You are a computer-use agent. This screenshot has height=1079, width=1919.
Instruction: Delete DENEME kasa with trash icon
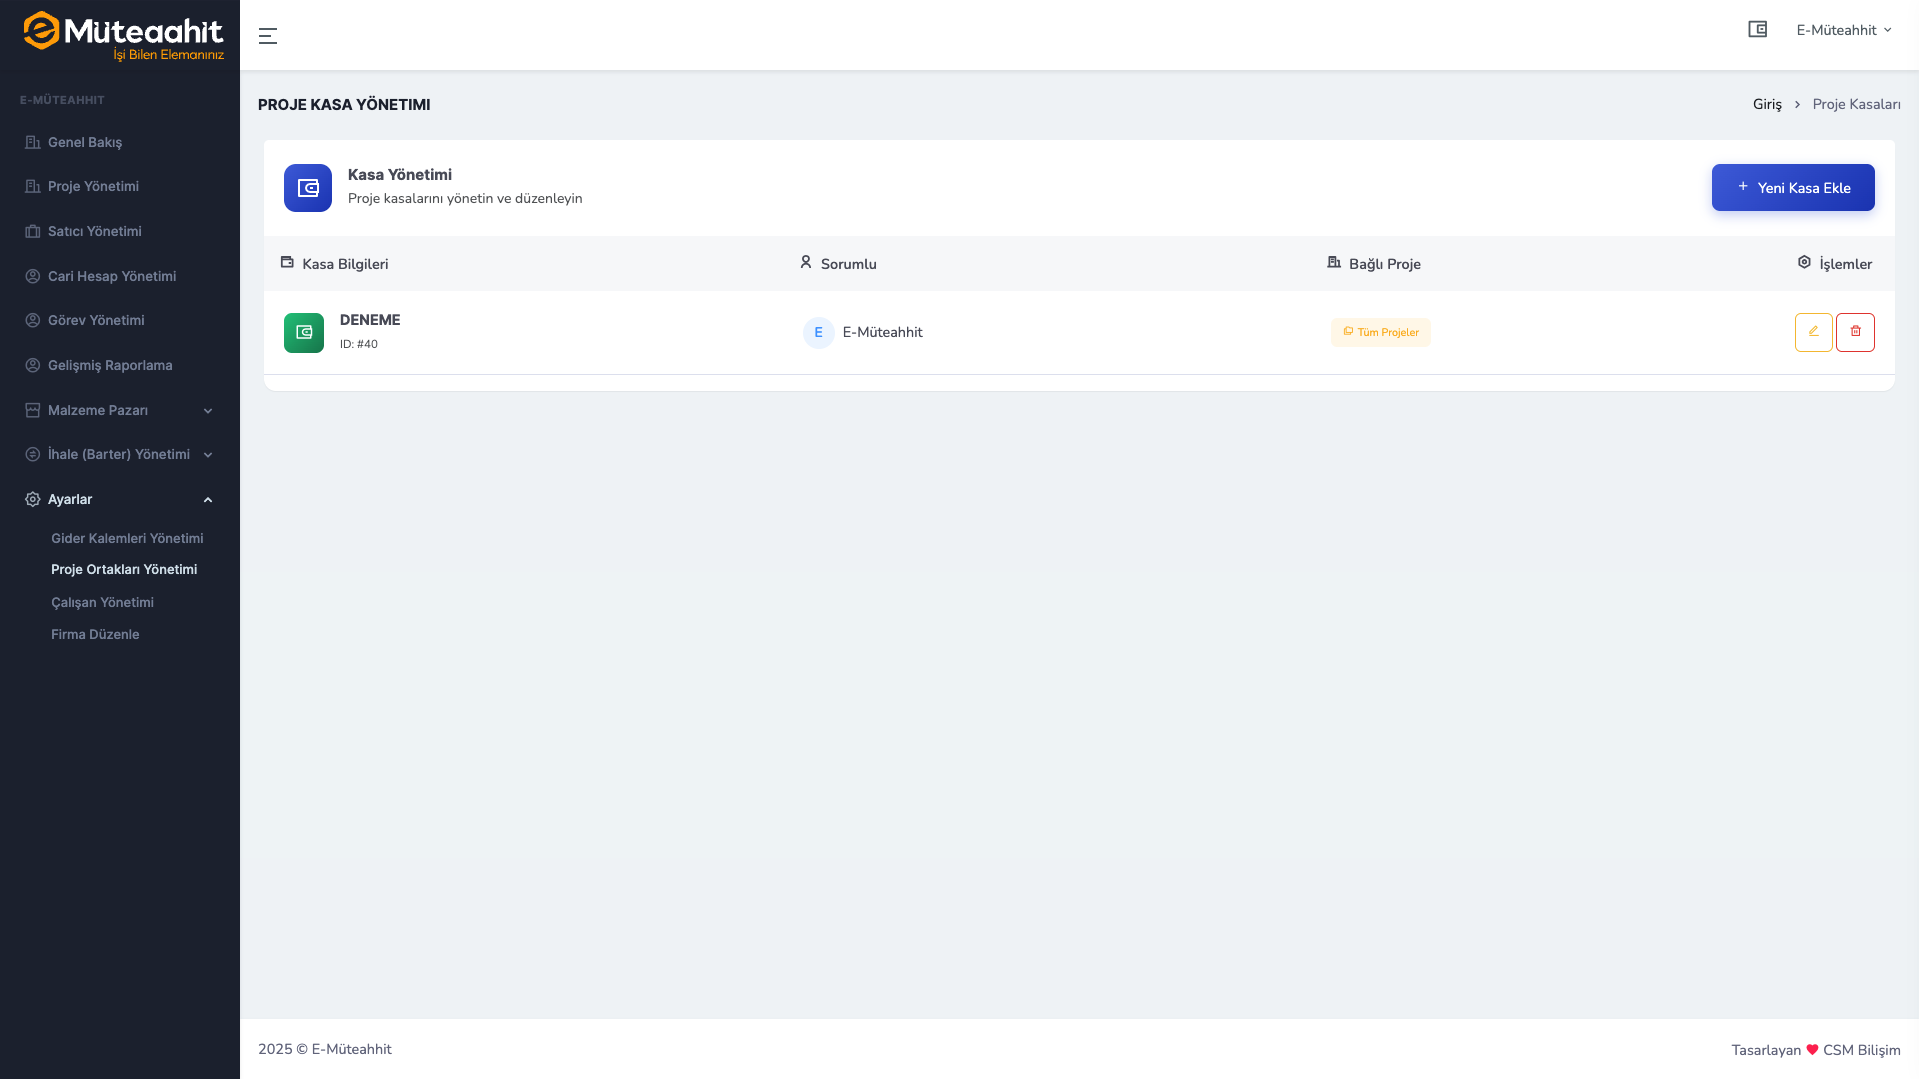click(x=1855, y=332)
